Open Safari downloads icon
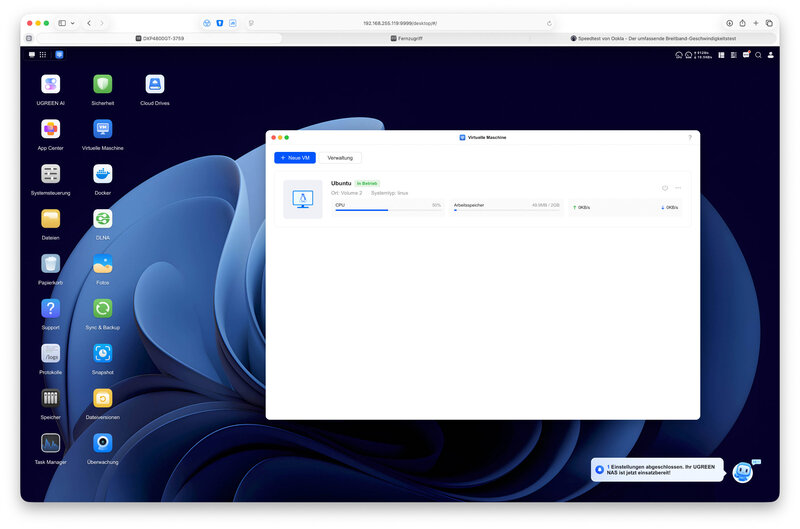The height and width of the screenshot is (529, 800). tap(730, 23)
